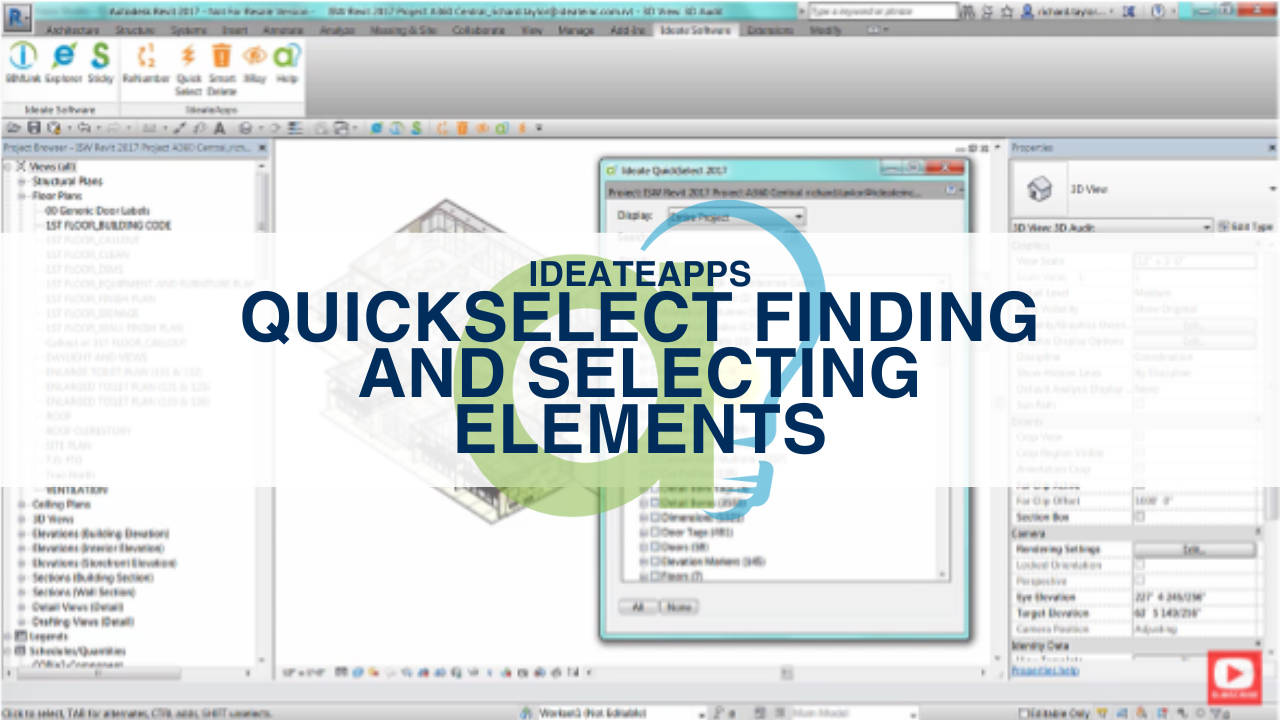Check the Elevation Markers category checkbox
Image resolution: width=1280 pixels, height=720 pixels.
click(x=656, y=562)
